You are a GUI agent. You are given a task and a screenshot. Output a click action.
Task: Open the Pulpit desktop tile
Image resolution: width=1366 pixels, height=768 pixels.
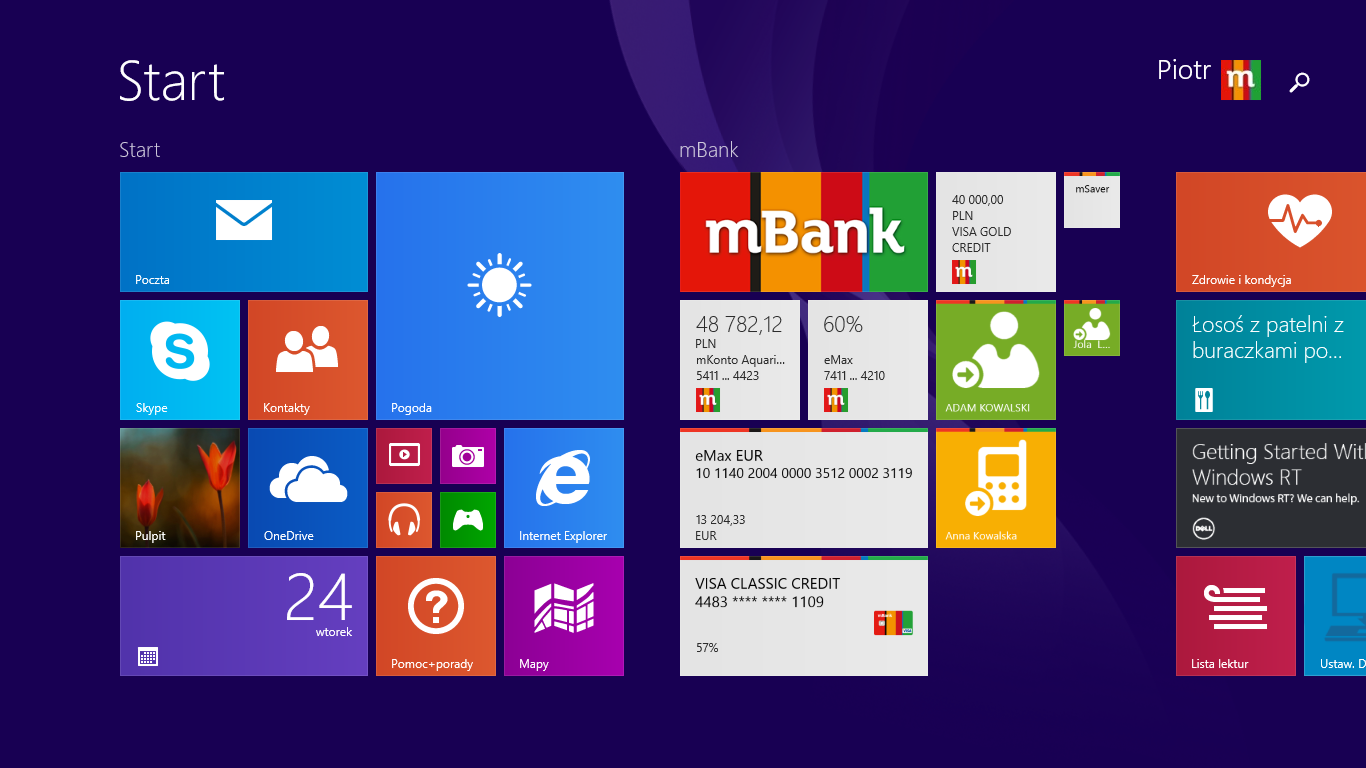tap(180, 488)
